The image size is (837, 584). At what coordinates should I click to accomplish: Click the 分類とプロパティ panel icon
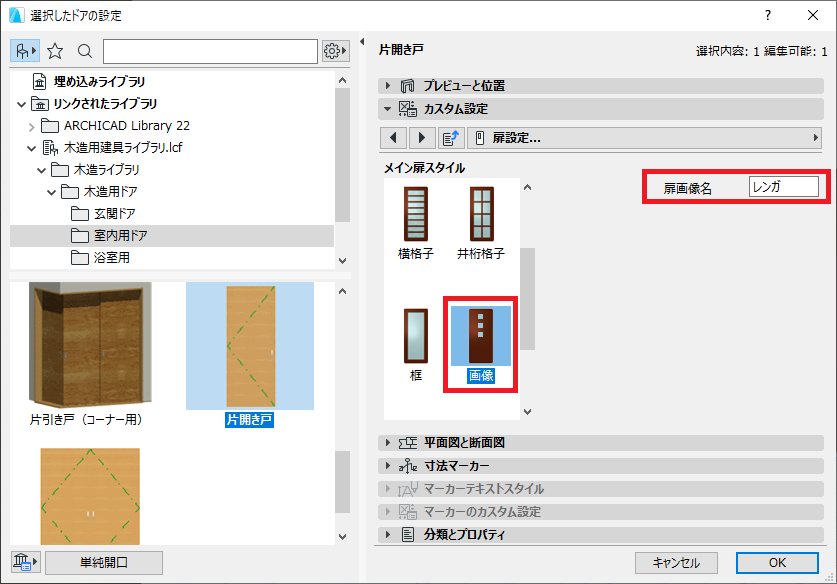(x=408, y=534)
